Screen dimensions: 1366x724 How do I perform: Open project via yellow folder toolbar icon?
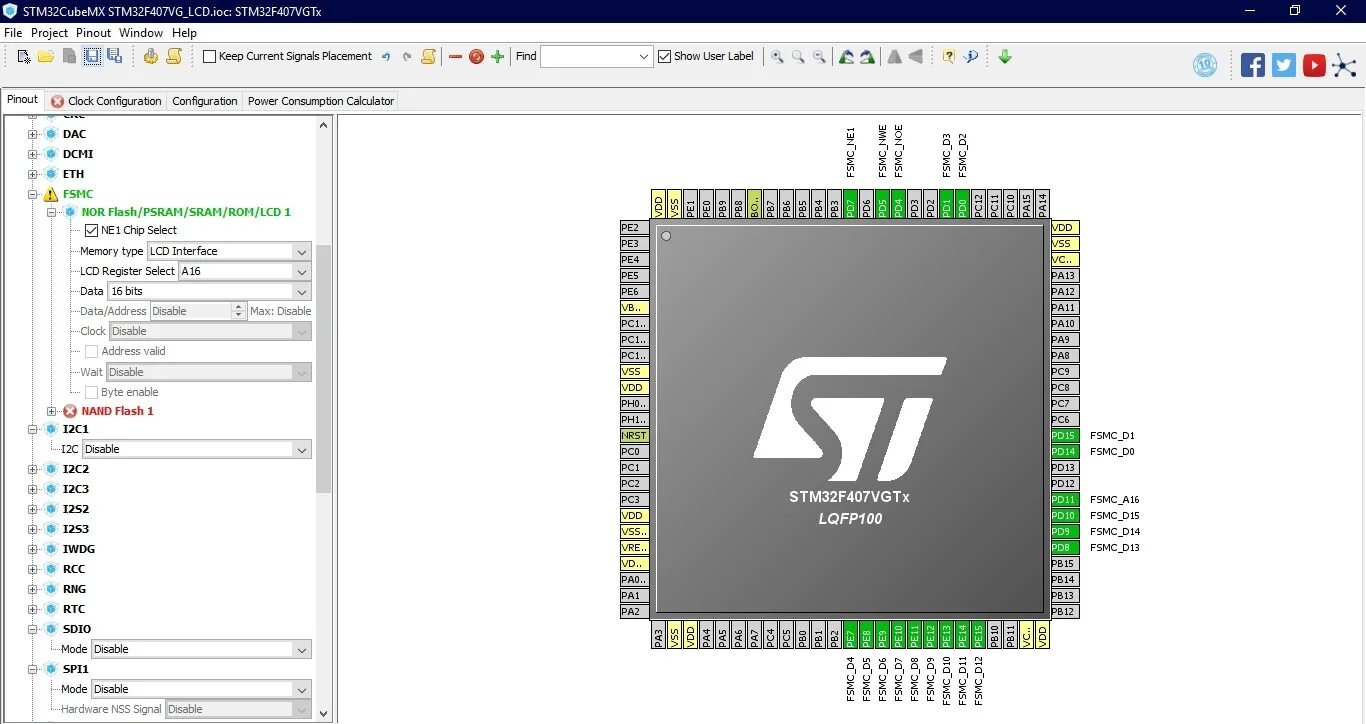(x=46, y=56)
